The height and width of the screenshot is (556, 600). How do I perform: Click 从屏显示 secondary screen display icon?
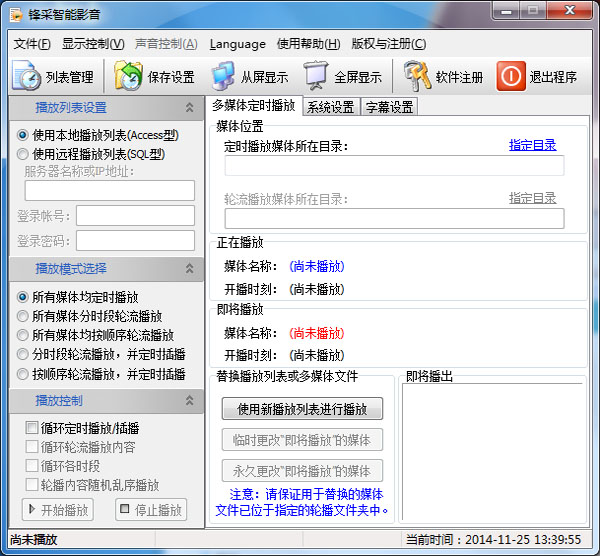click(250, 77)
